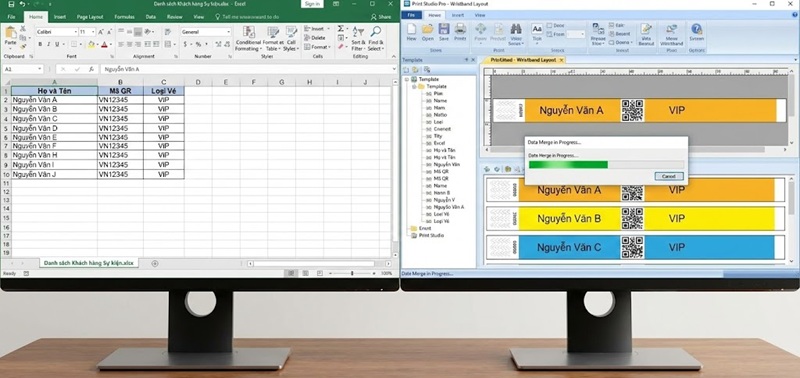800x378 pixels.
Task: Click the blue help icon in Options group
Action: tap(696, 29)
